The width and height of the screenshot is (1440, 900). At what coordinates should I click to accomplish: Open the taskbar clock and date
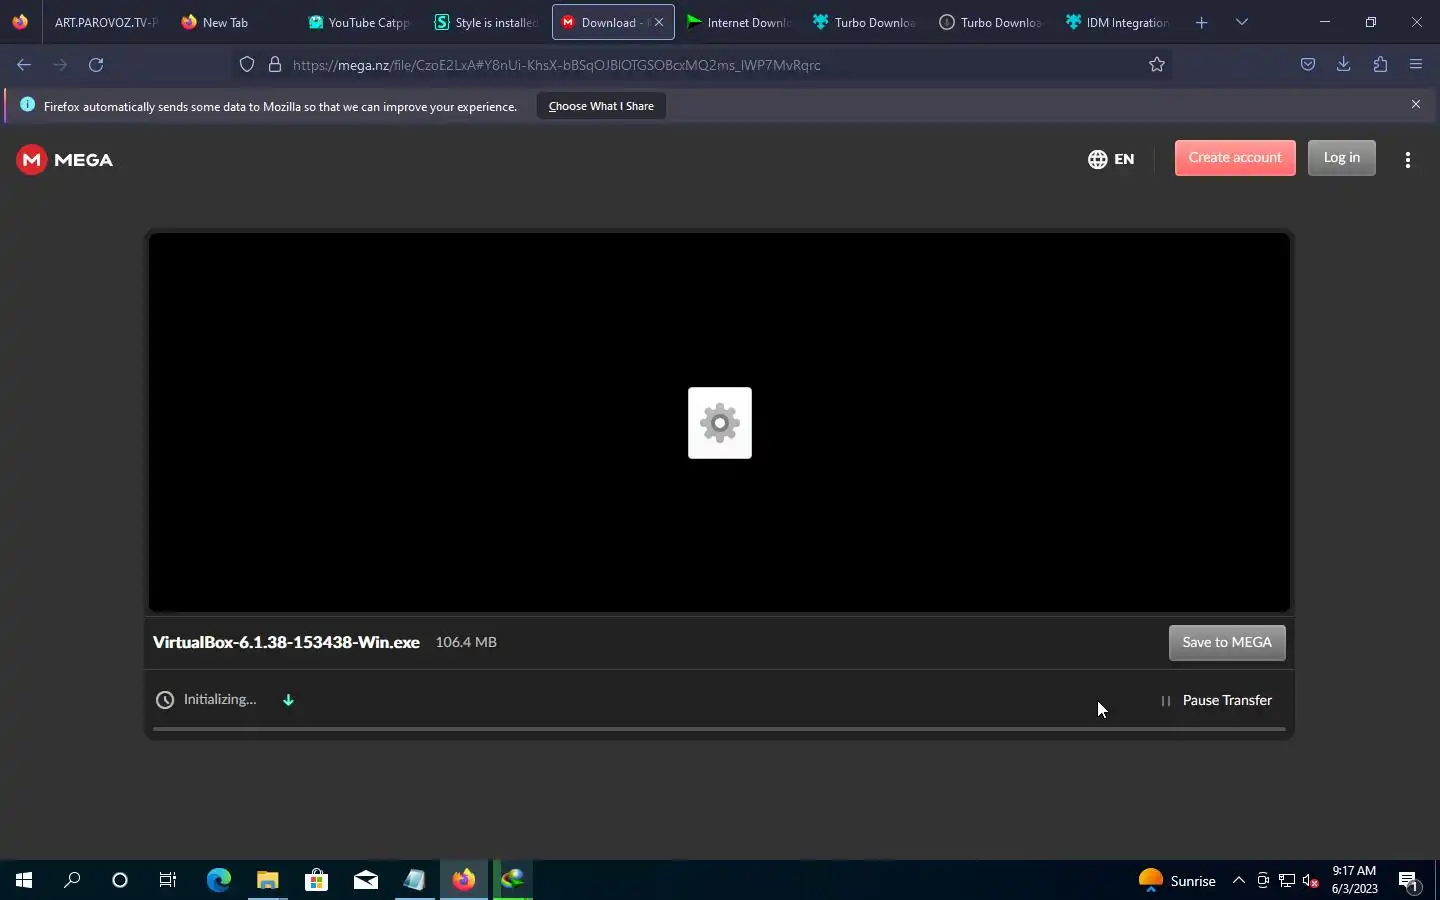(1354, 880)
